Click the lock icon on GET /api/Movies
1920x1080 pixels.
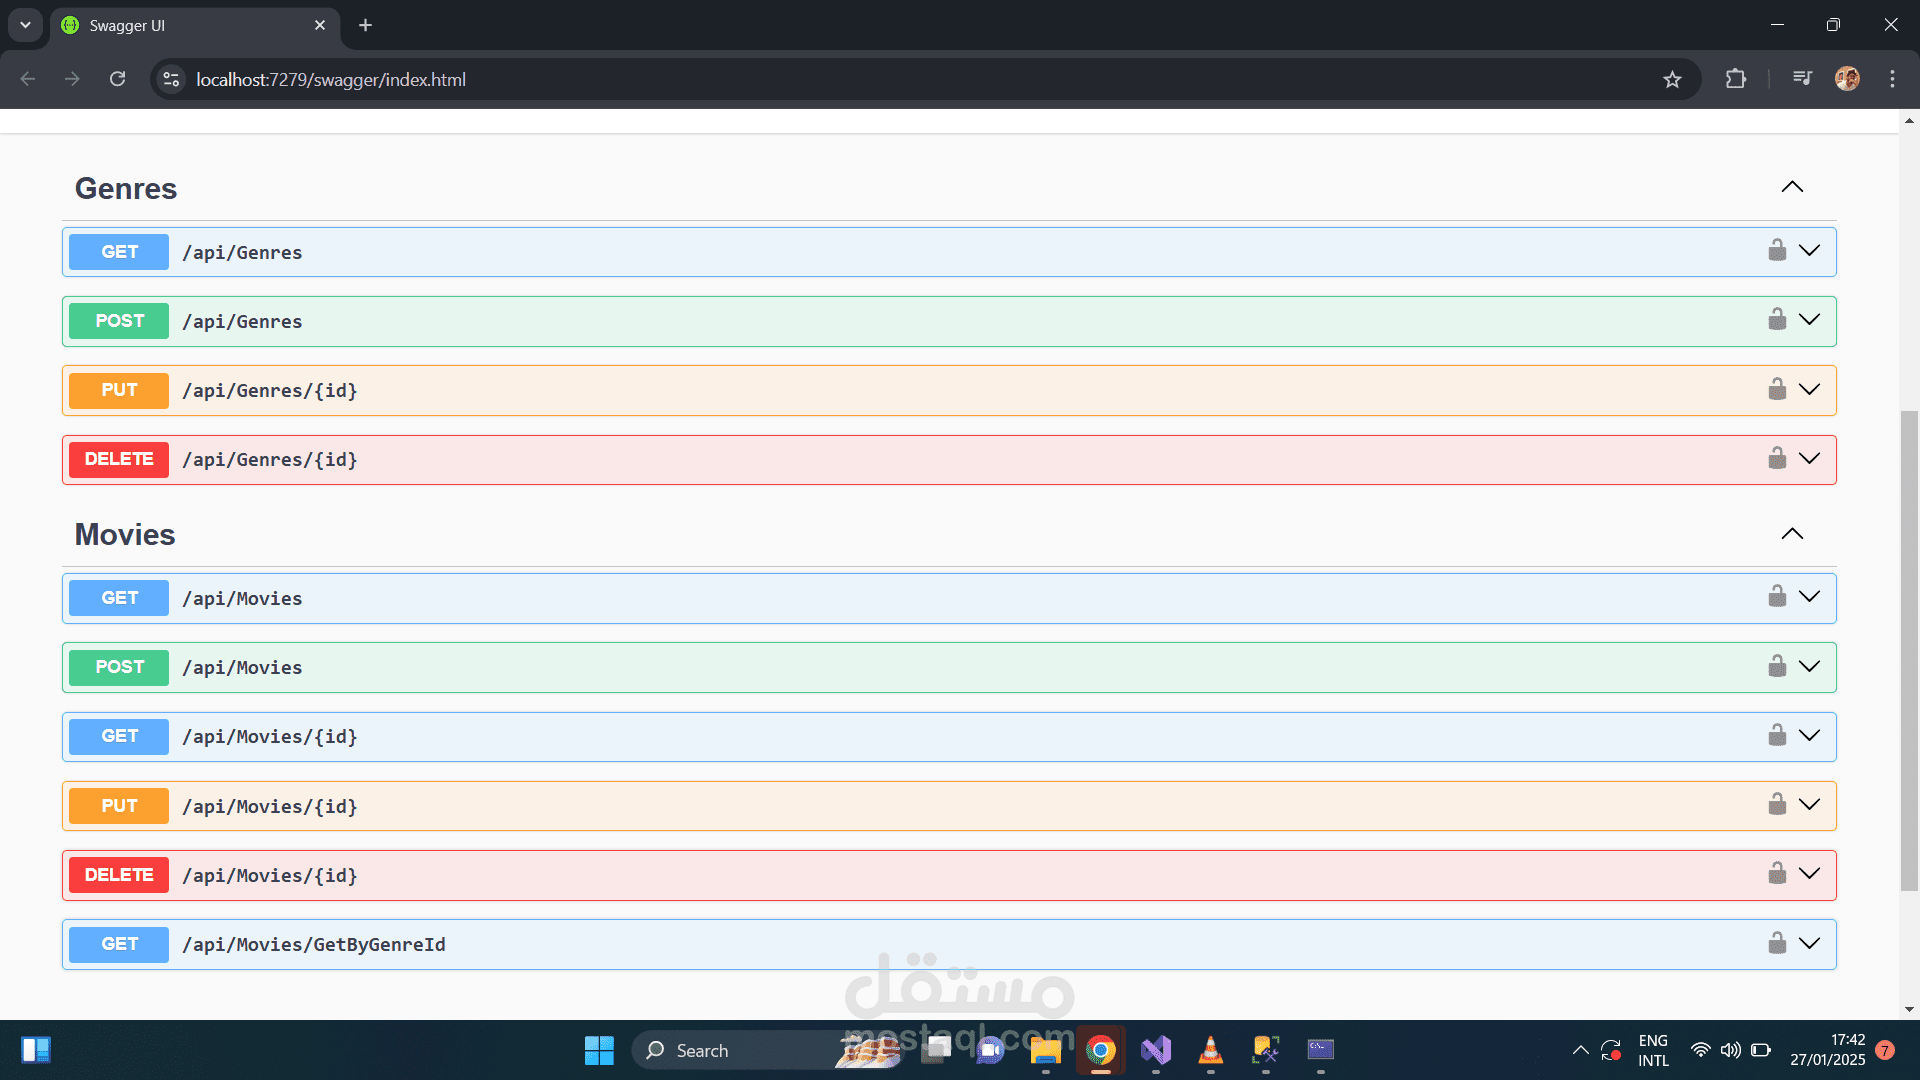[x=1777, y=596]
